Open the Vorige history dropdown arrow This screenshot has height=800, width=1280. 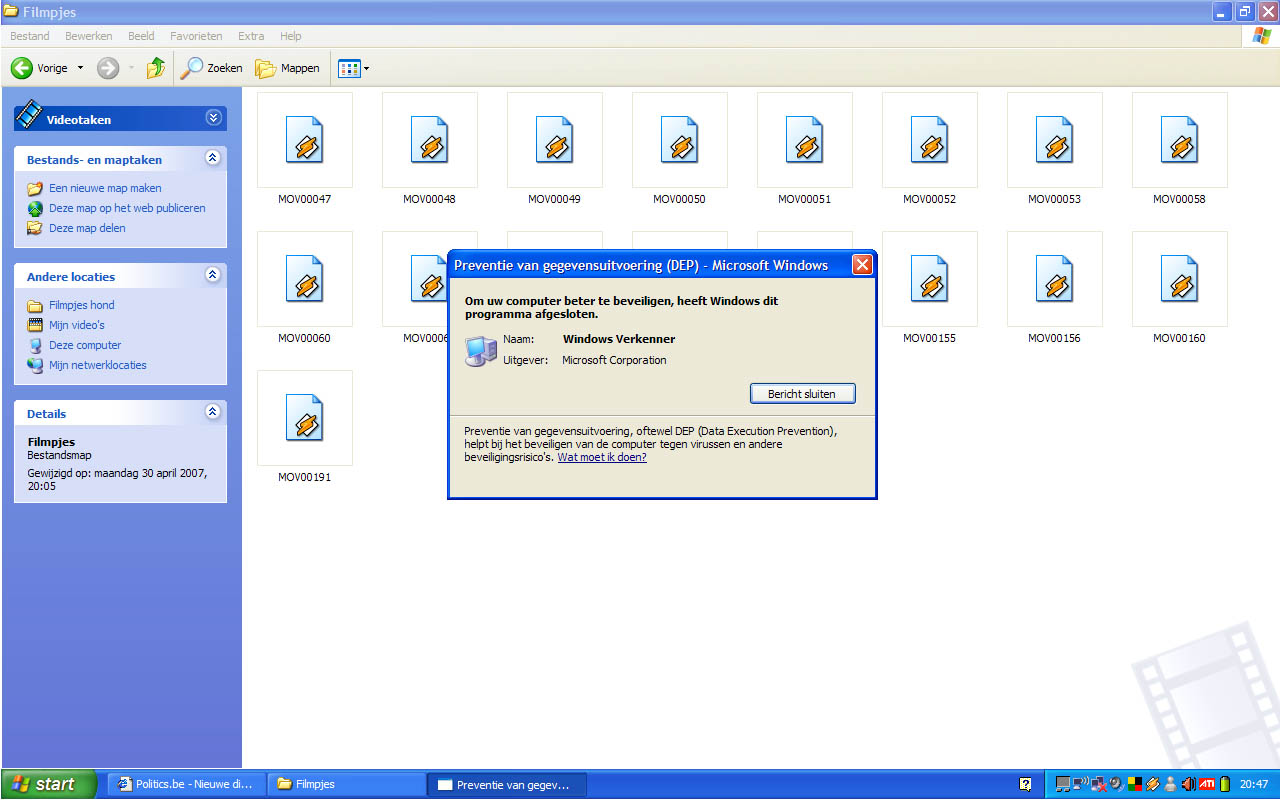[x=80, y=68]
